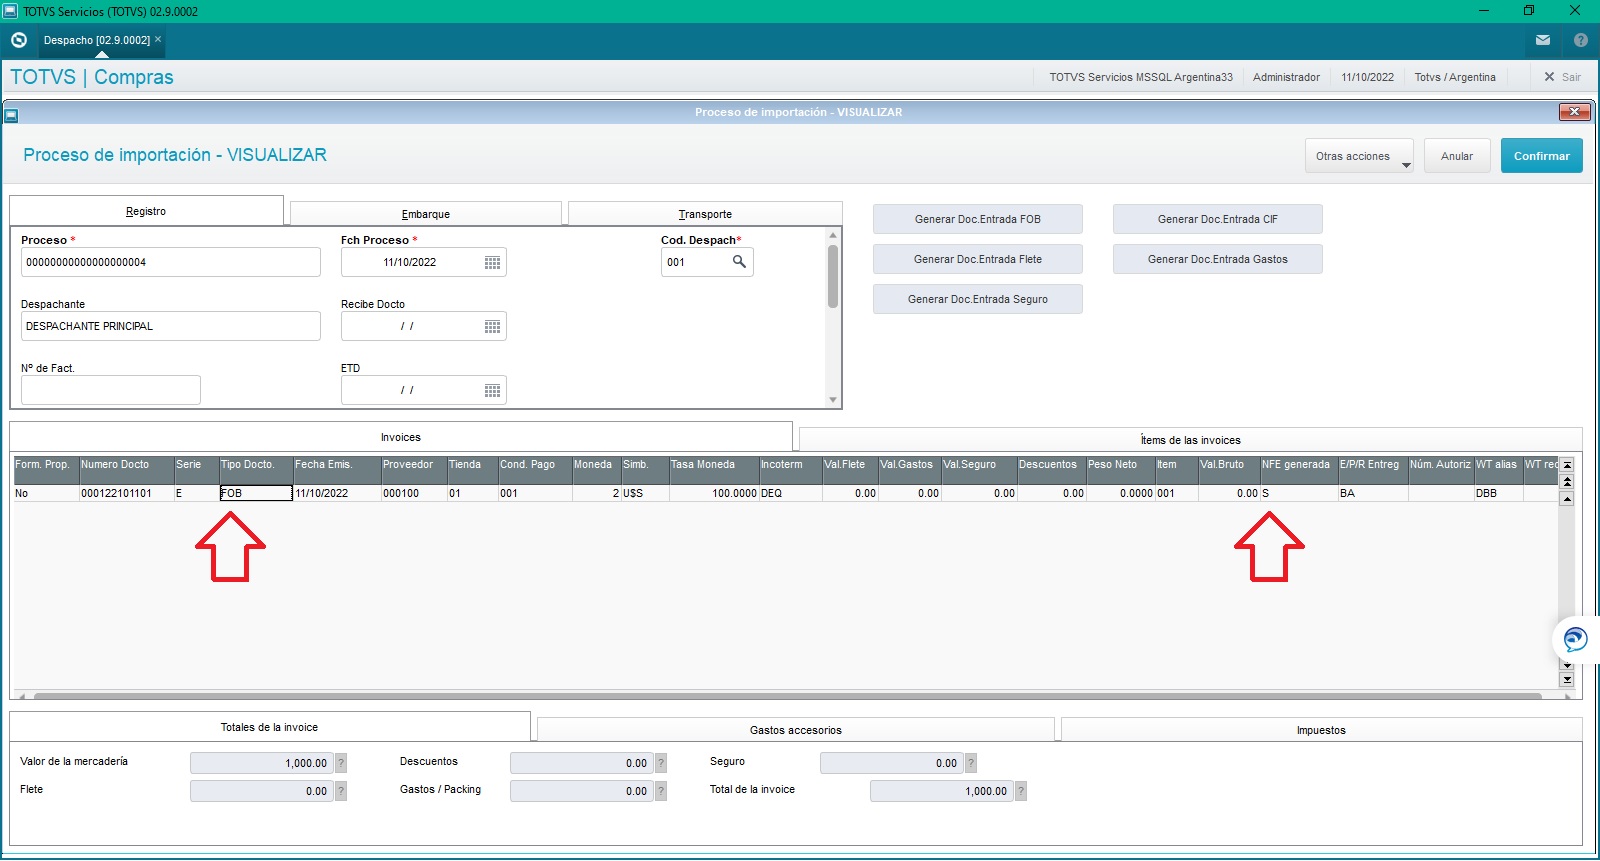Click Generar Doc.Entrada Gastos button
The height and width of the screenshot is (861, 1600).
coord(1217,259)
